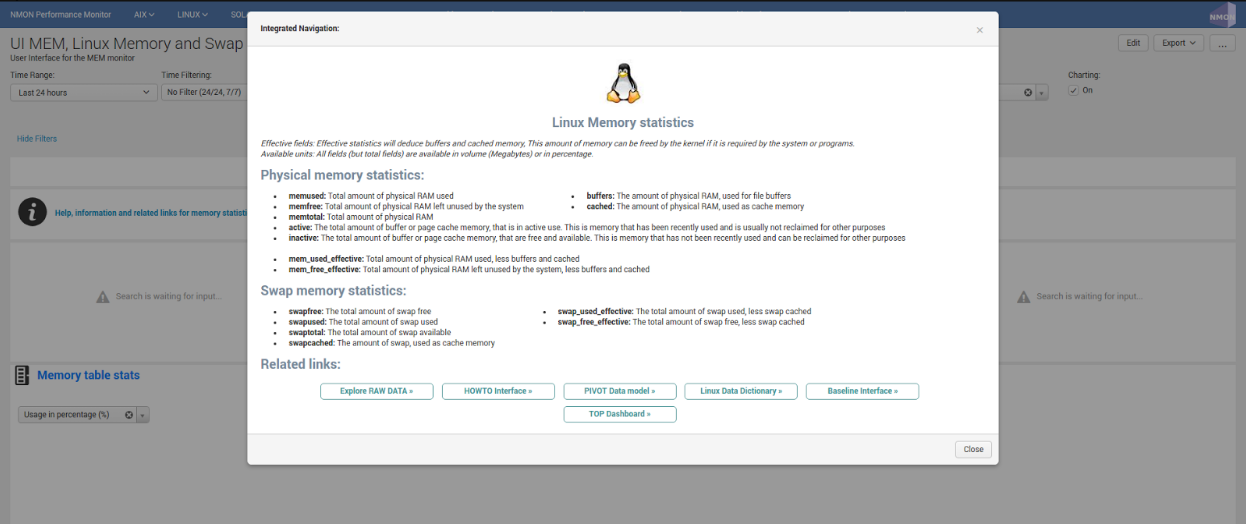Screen dimensions: 1246x524
Task: Click the ellipsis more actions button
Action: (1222, 43)
